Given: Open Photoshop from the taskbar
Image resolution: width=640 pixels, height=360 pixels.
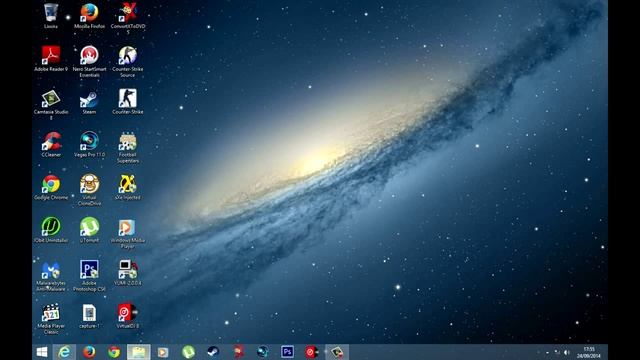Looking at the screenshot, I should click(x=287, y=352).
